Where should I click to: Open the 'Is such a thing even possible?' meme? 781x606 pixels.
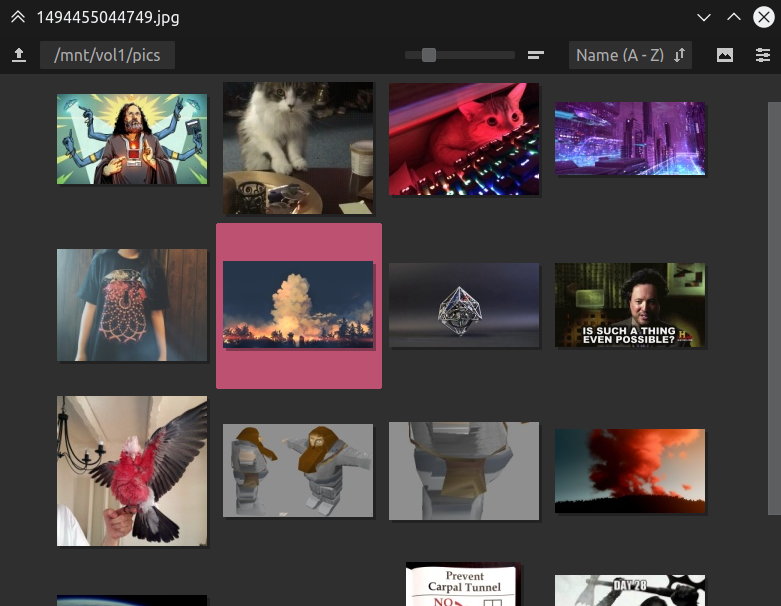[630, 305]
